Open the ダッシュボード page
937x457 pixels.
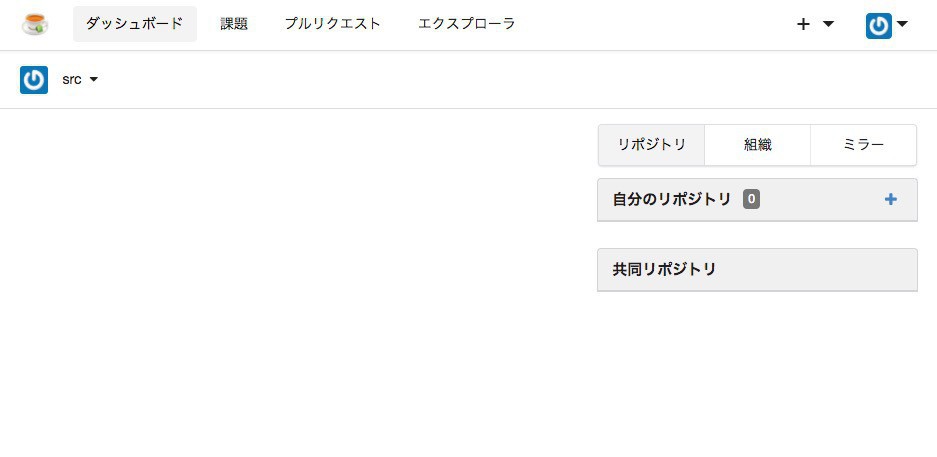135,24
